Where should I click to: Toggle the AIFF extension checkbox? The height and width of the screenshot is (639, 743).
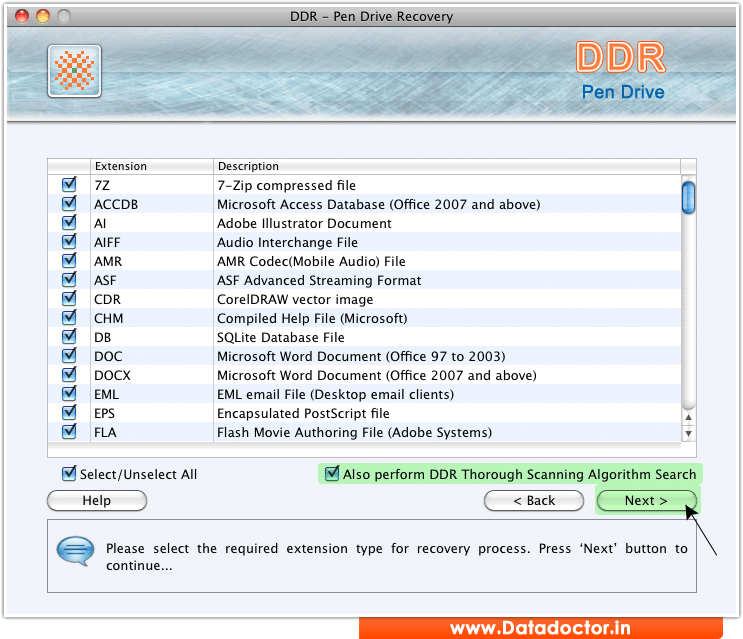(x=69, y=241)
